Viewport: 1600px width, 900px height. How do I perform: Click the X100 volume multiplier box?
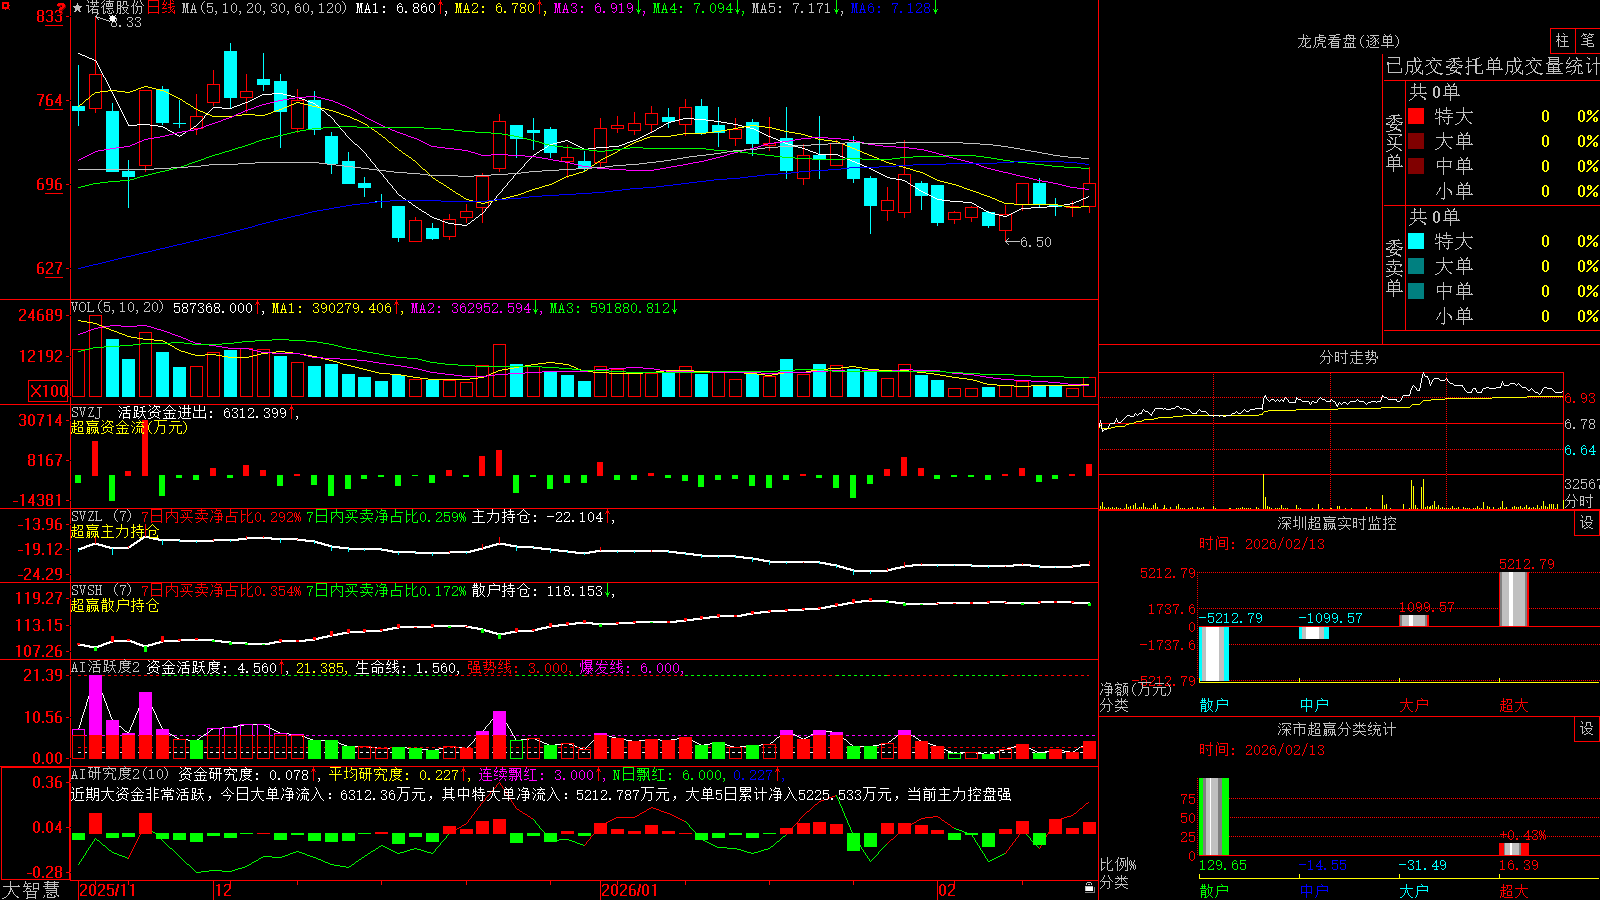tap(49, 391)
